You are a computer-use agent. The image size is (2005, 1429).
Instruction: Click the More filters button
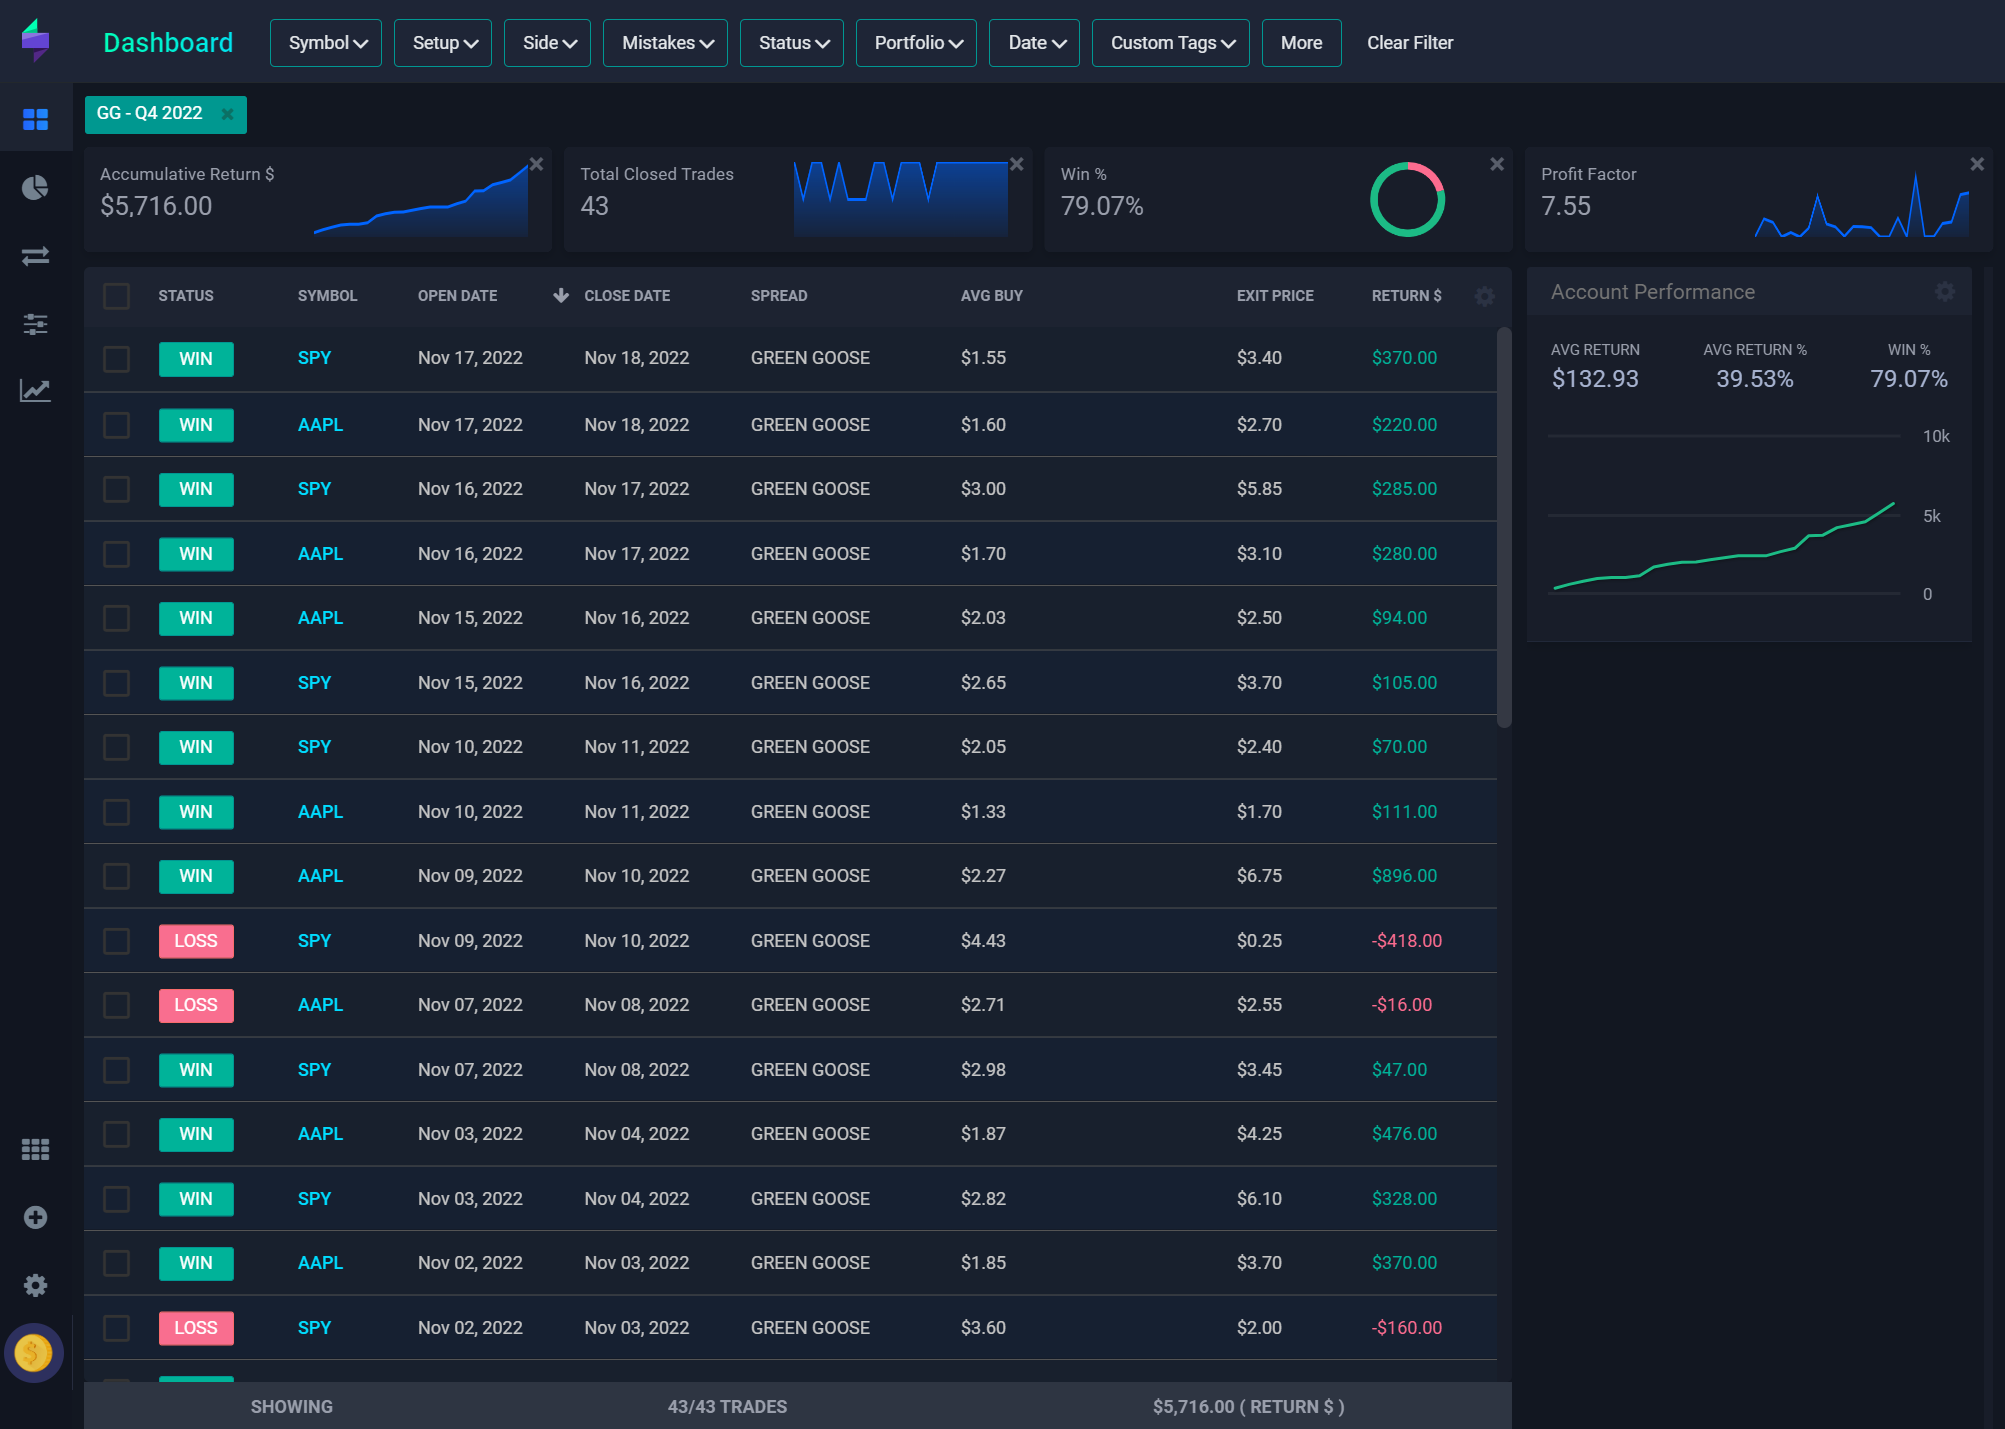click(1301, 43)
